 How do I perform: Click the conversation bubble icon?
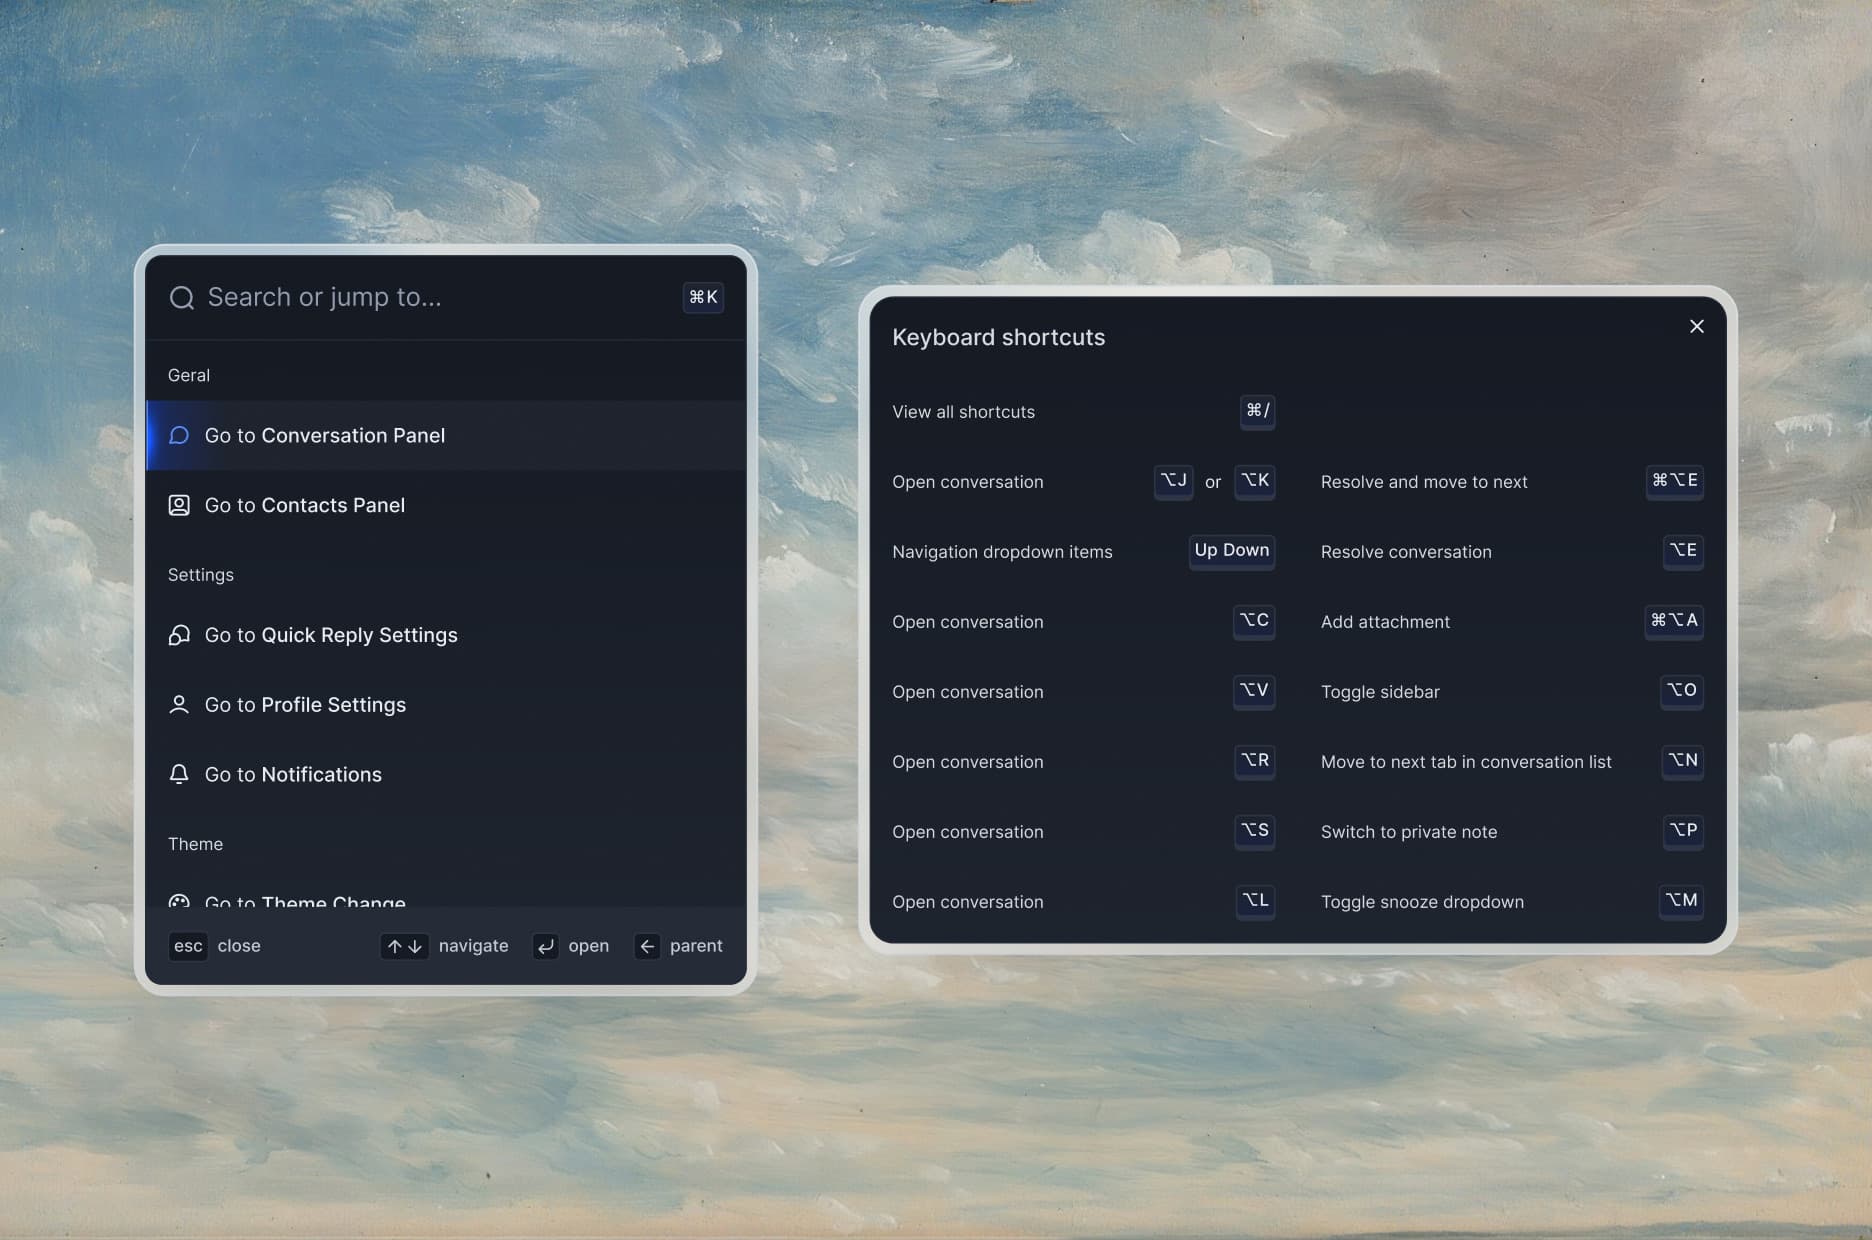click(x=179, y=435)
